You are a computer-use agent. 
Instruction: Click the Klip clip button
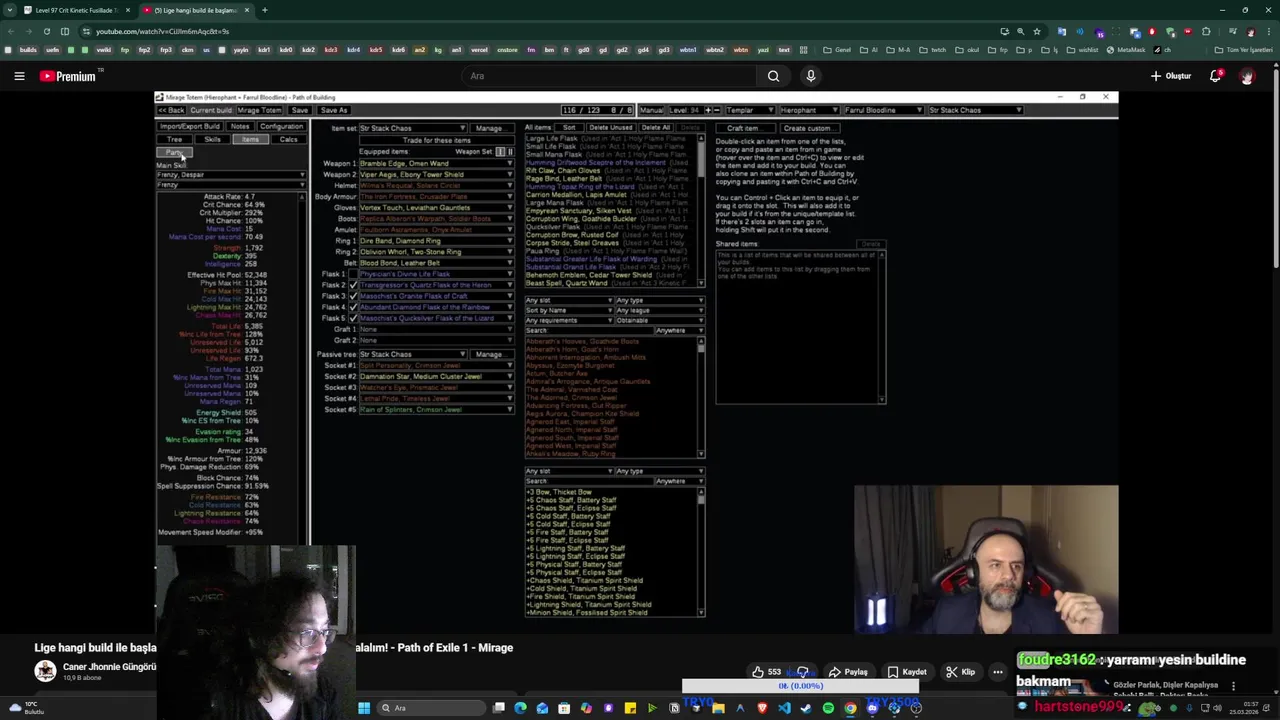(961, 672)
